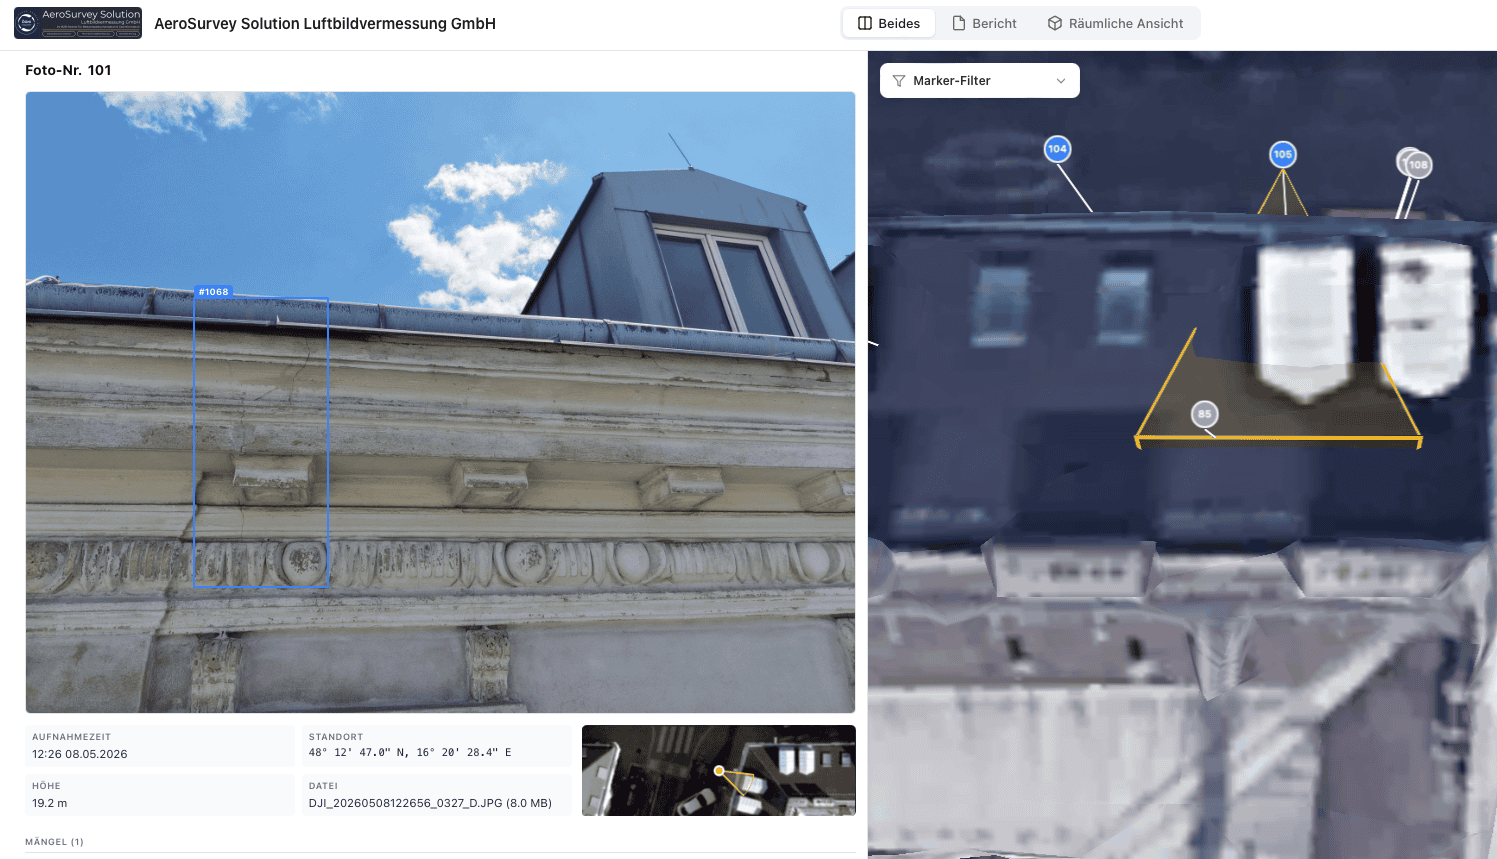
Task: Open the overhead minimap thumbnail
Action: (x=719, y=770)
